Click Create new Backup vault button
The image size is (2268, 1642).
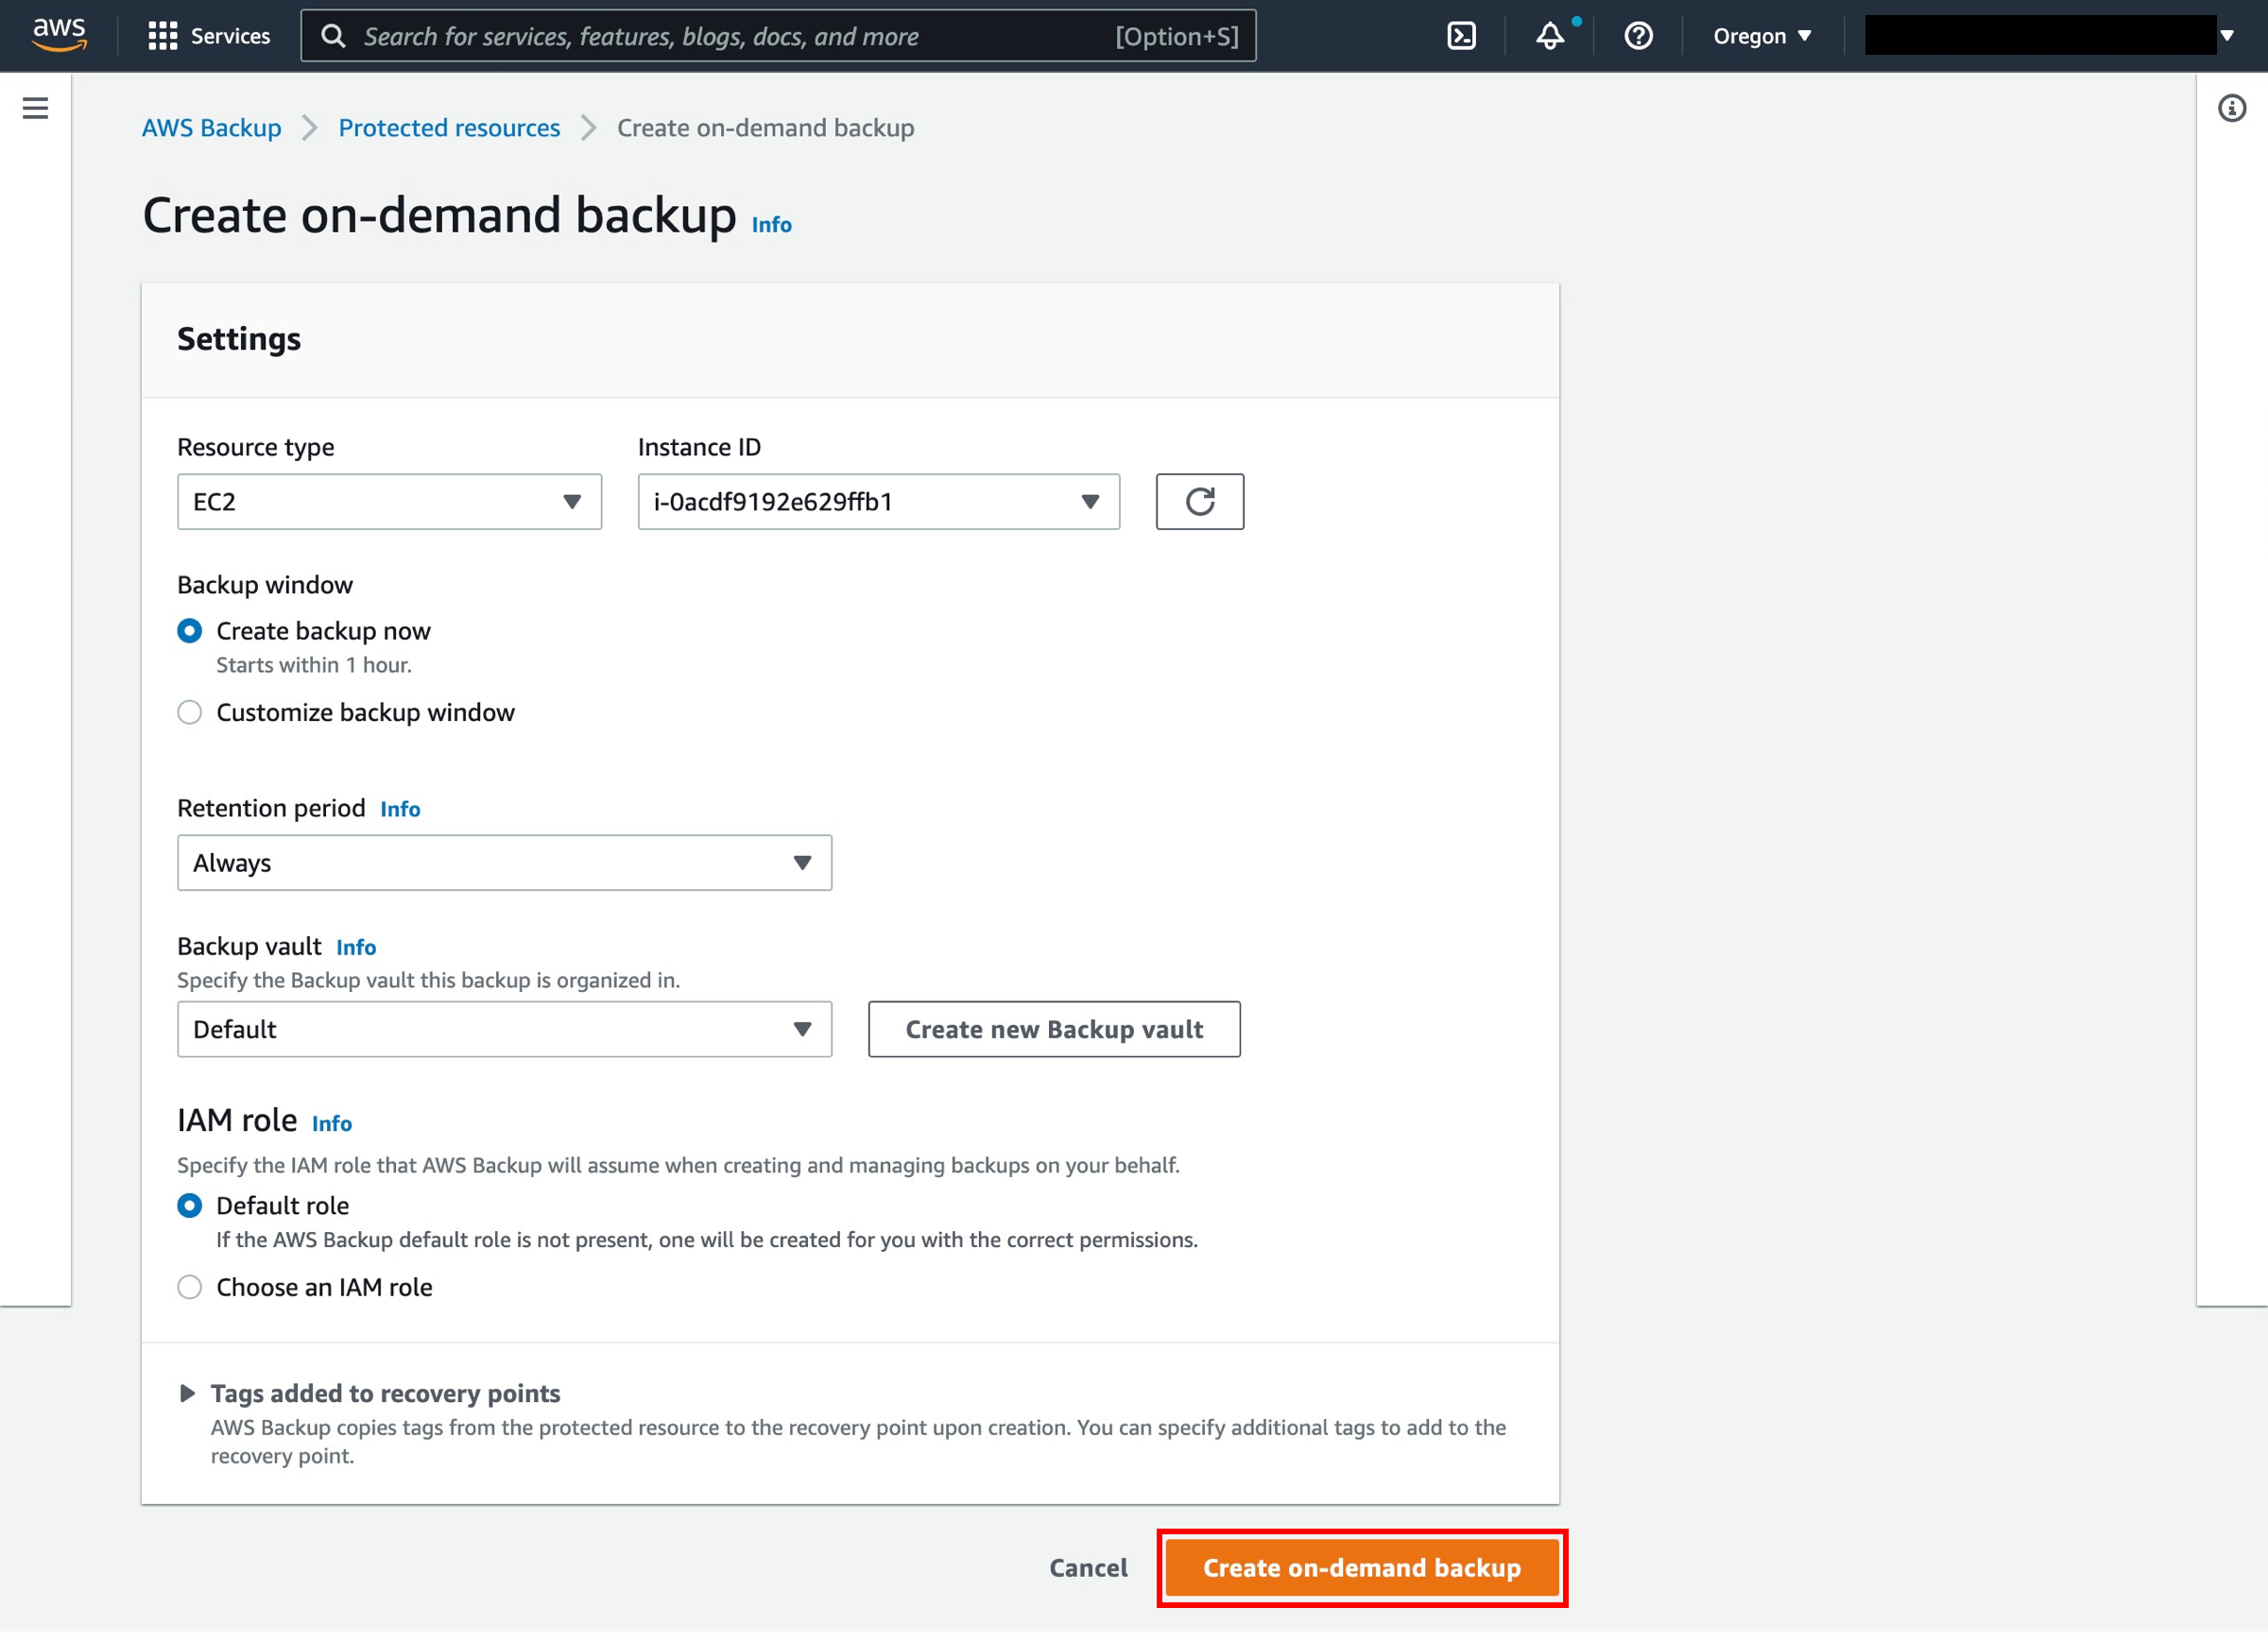[1054, 1029]
